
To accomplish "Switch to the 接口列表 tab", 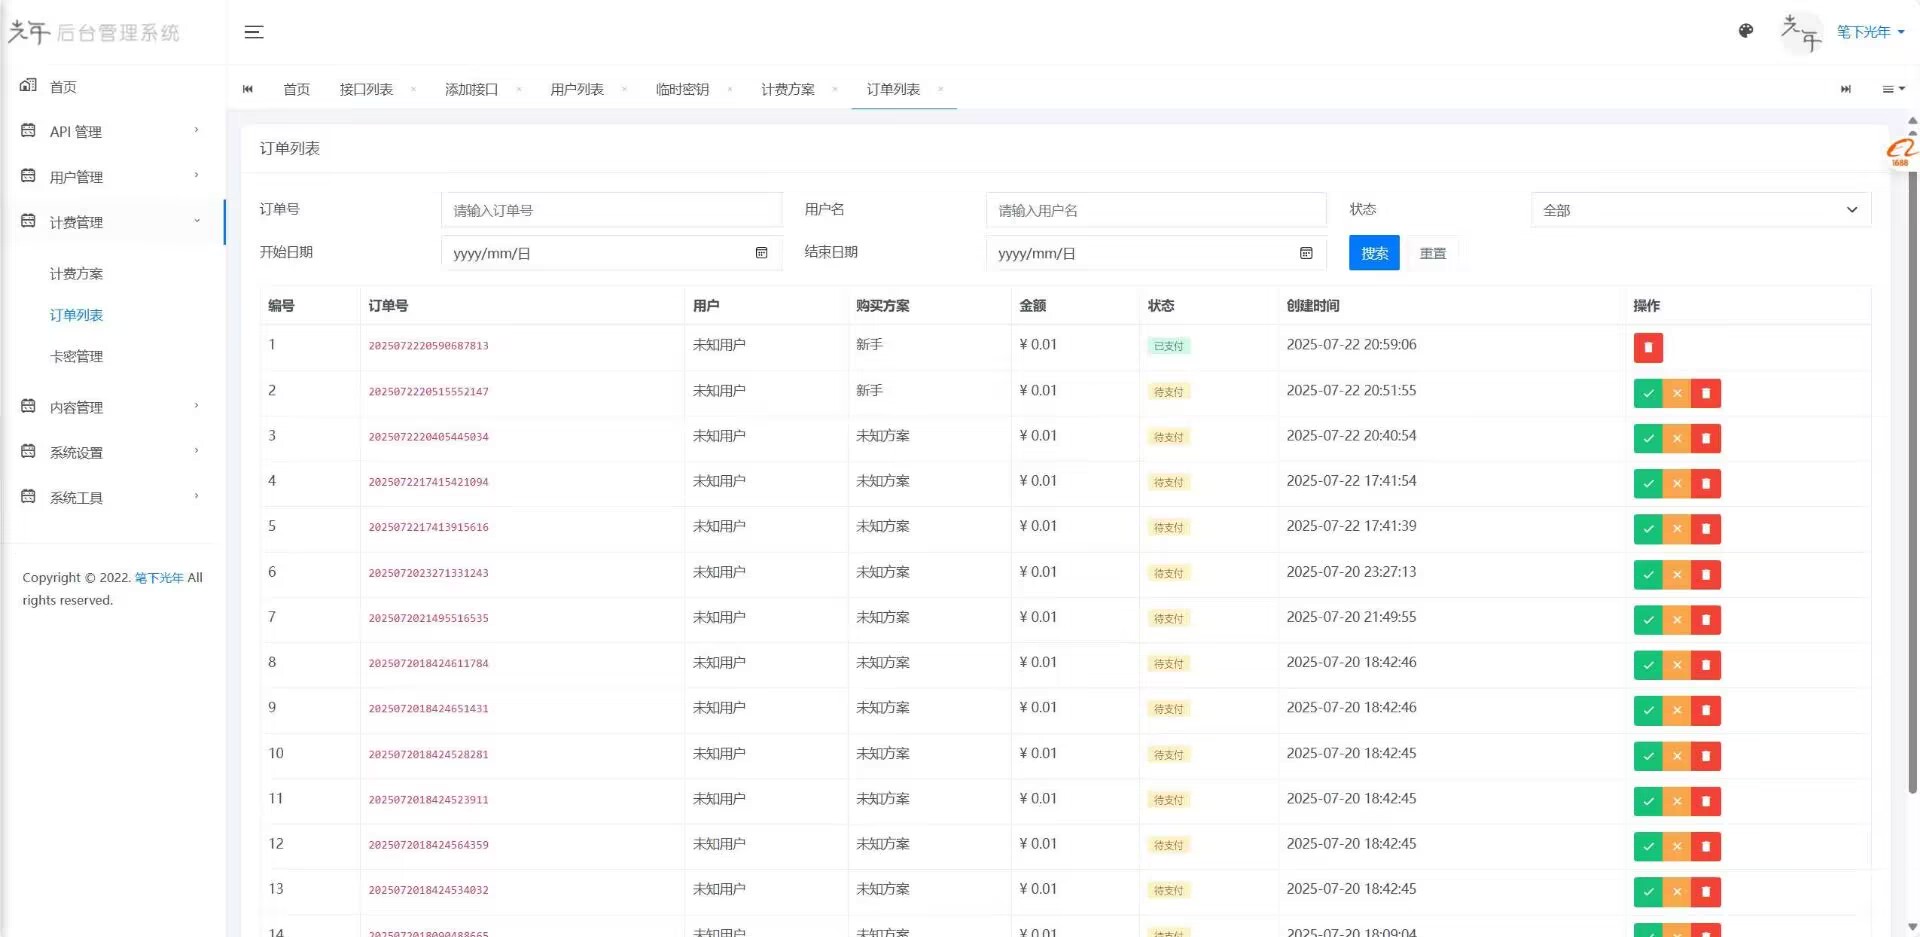I will click(366, 89).
